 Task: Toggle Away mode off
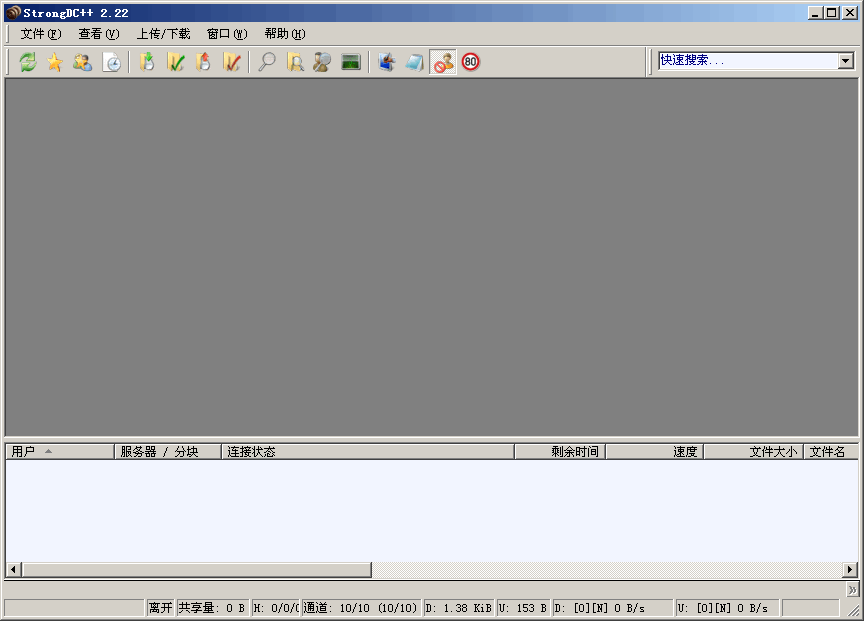[443, 61]
